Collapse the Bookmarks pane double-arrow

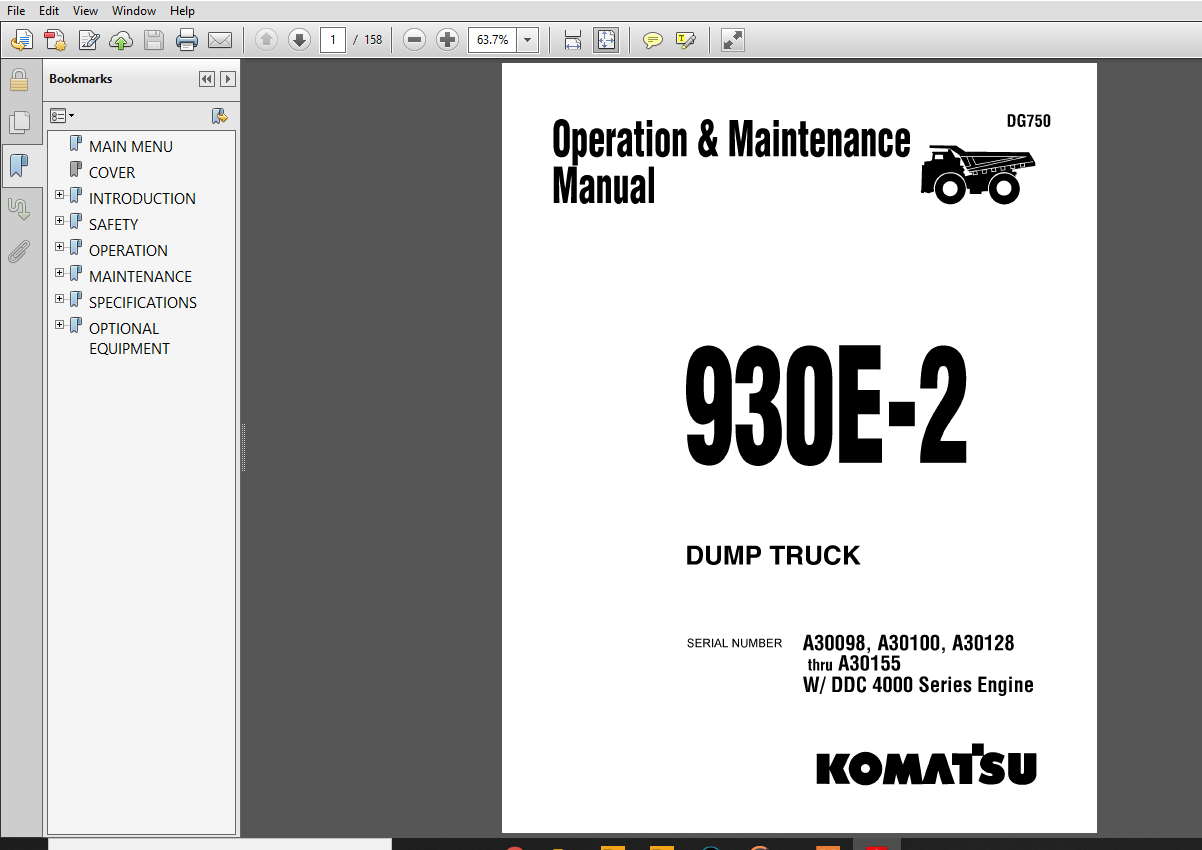pyautogui.click(x=206, y=79)
